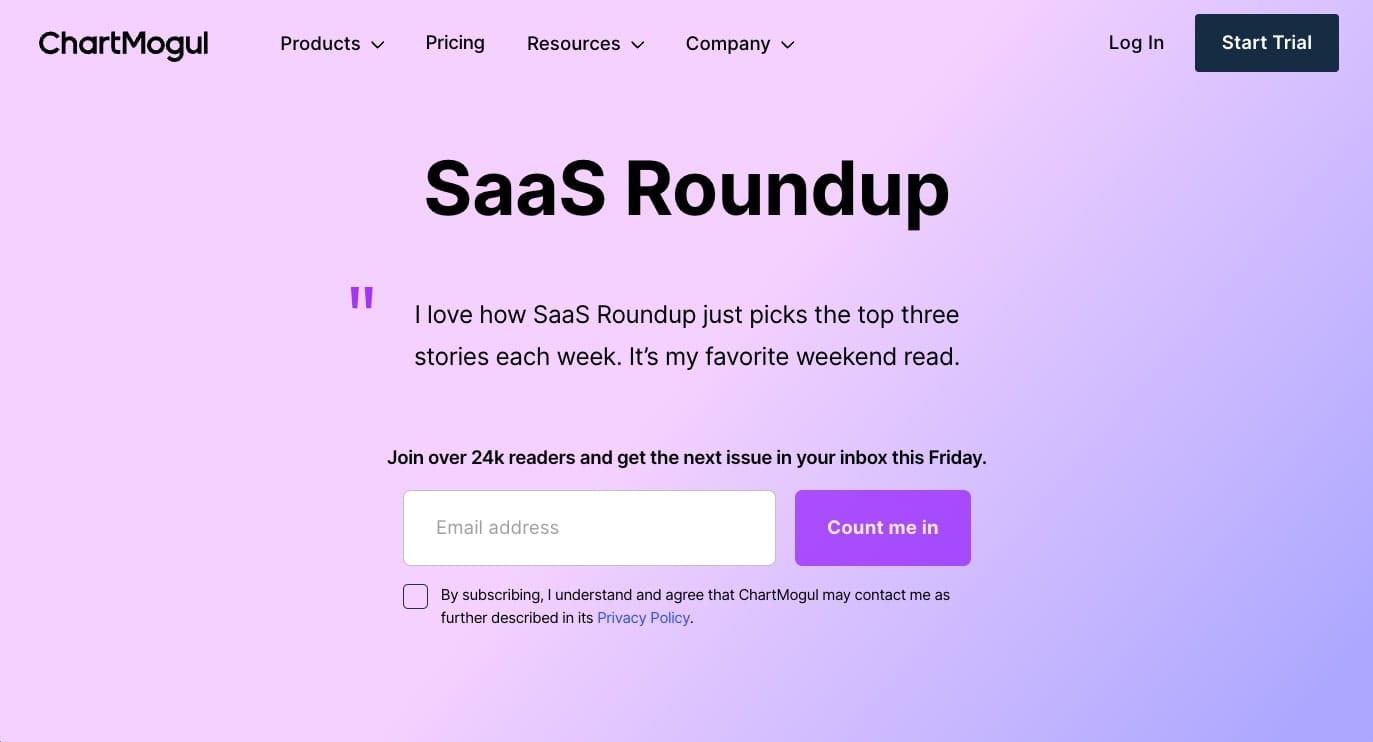Click the Email address input field
Screen dimensions: 1373x742
(589, 527)
